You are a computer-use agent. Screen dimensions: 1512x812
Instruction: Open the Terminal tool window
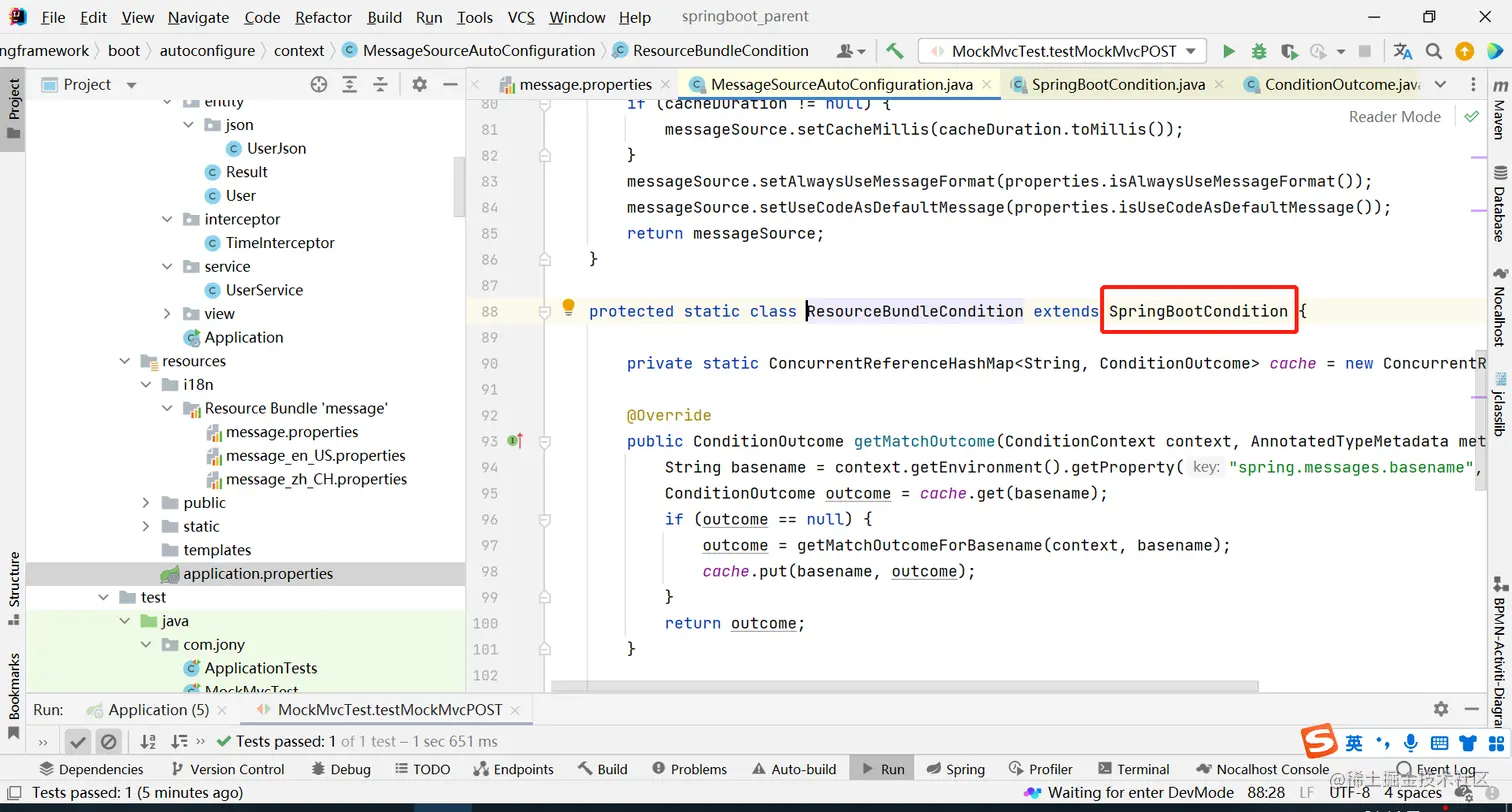tap(1133, 769)
